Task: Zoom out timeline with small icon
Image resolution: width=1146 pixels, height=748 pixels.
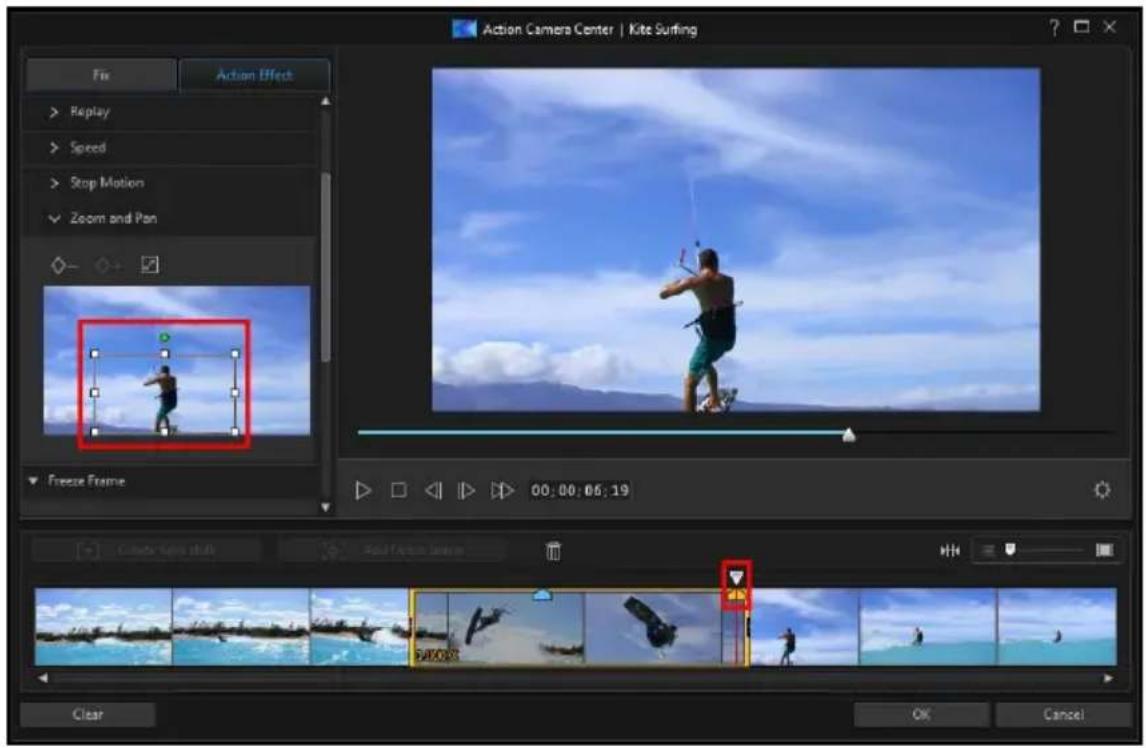Action: coord(987,550)
